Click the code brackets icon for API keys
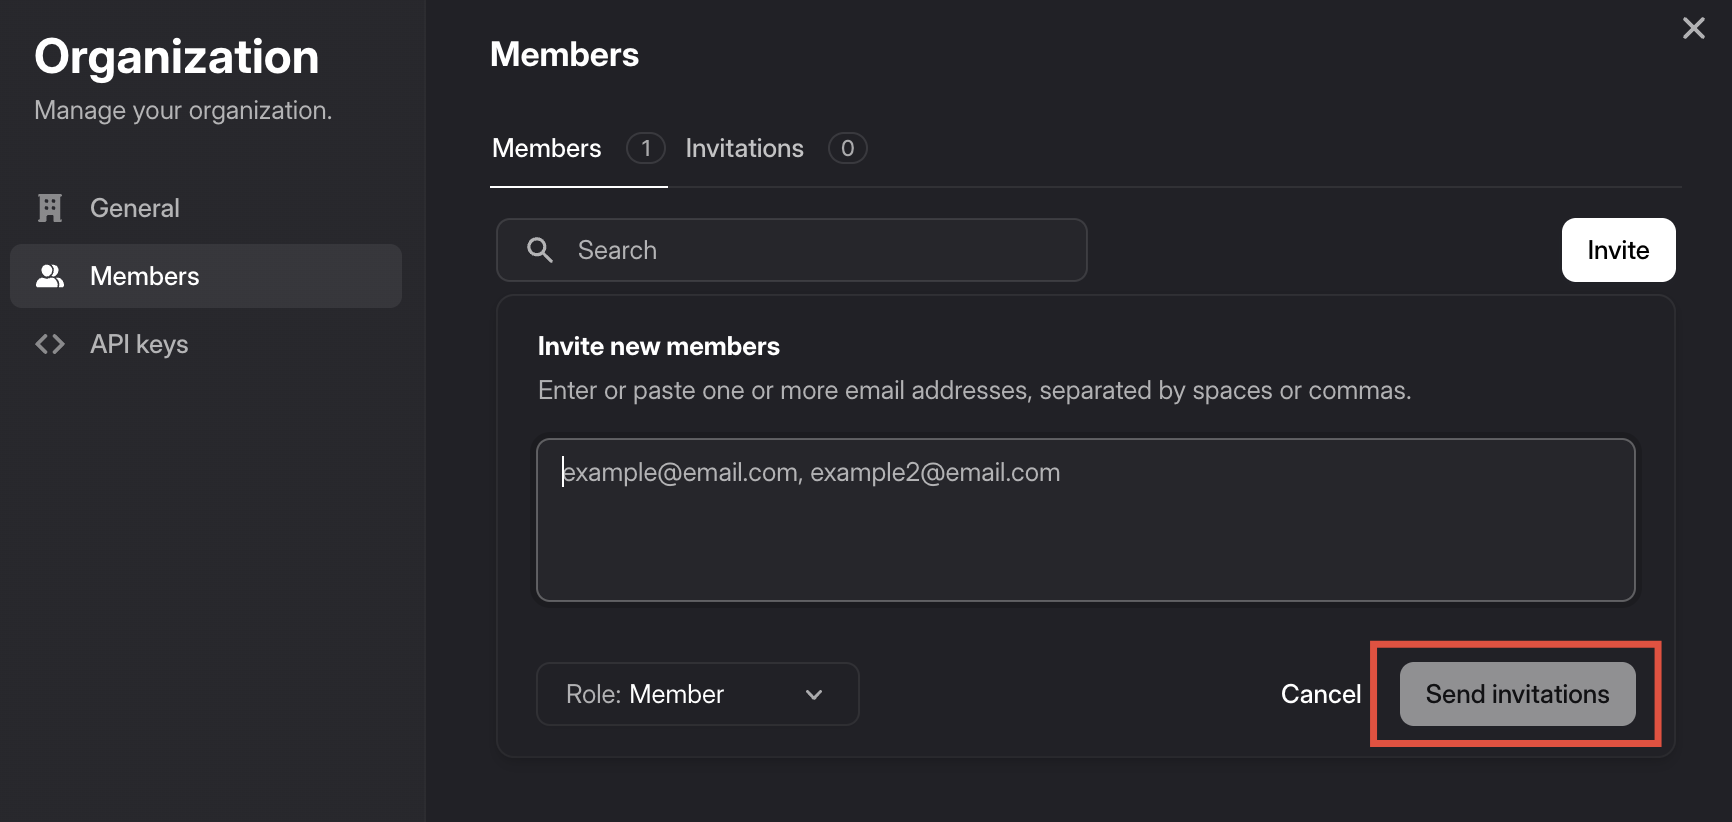This screenshot has height=822, width=1732. (x=50, y=344)
